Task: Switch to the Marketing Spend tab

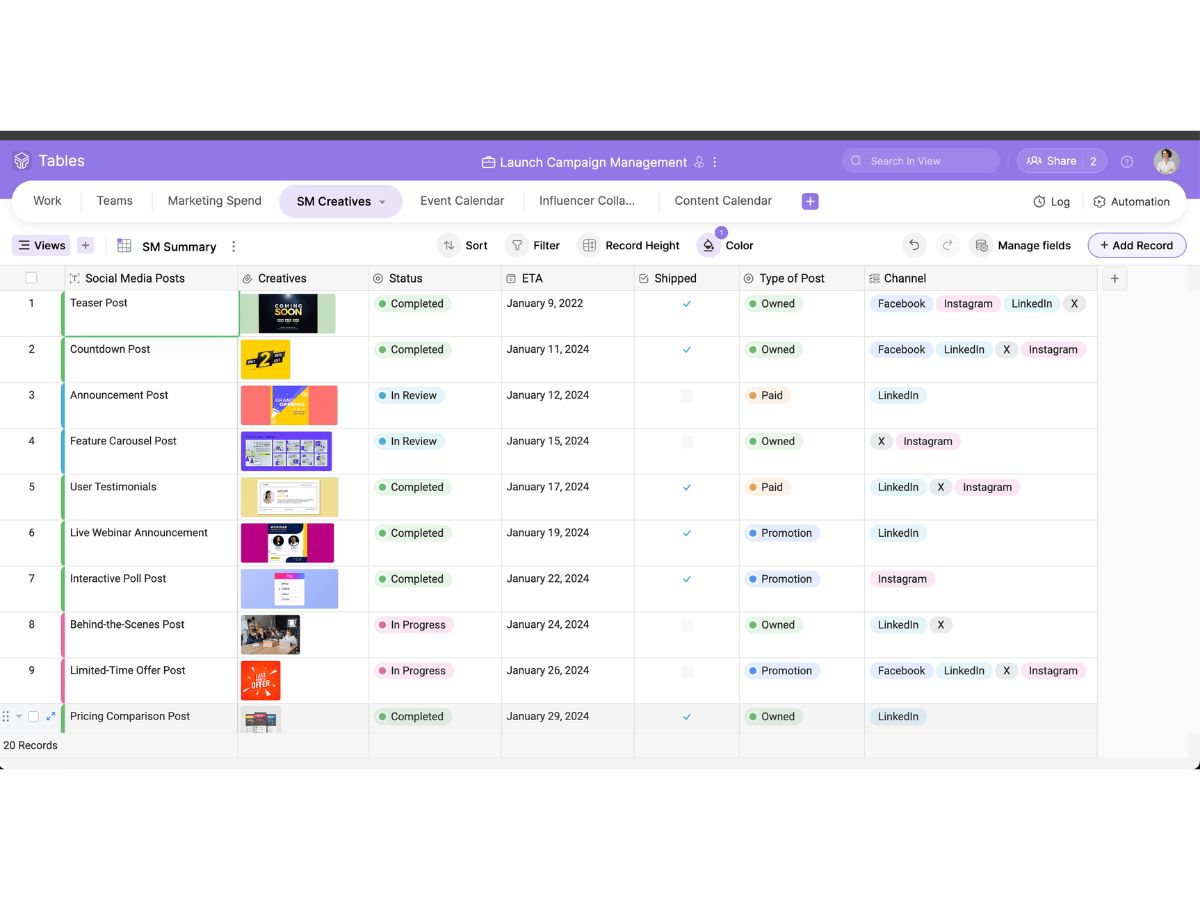Action: point(214,201)
